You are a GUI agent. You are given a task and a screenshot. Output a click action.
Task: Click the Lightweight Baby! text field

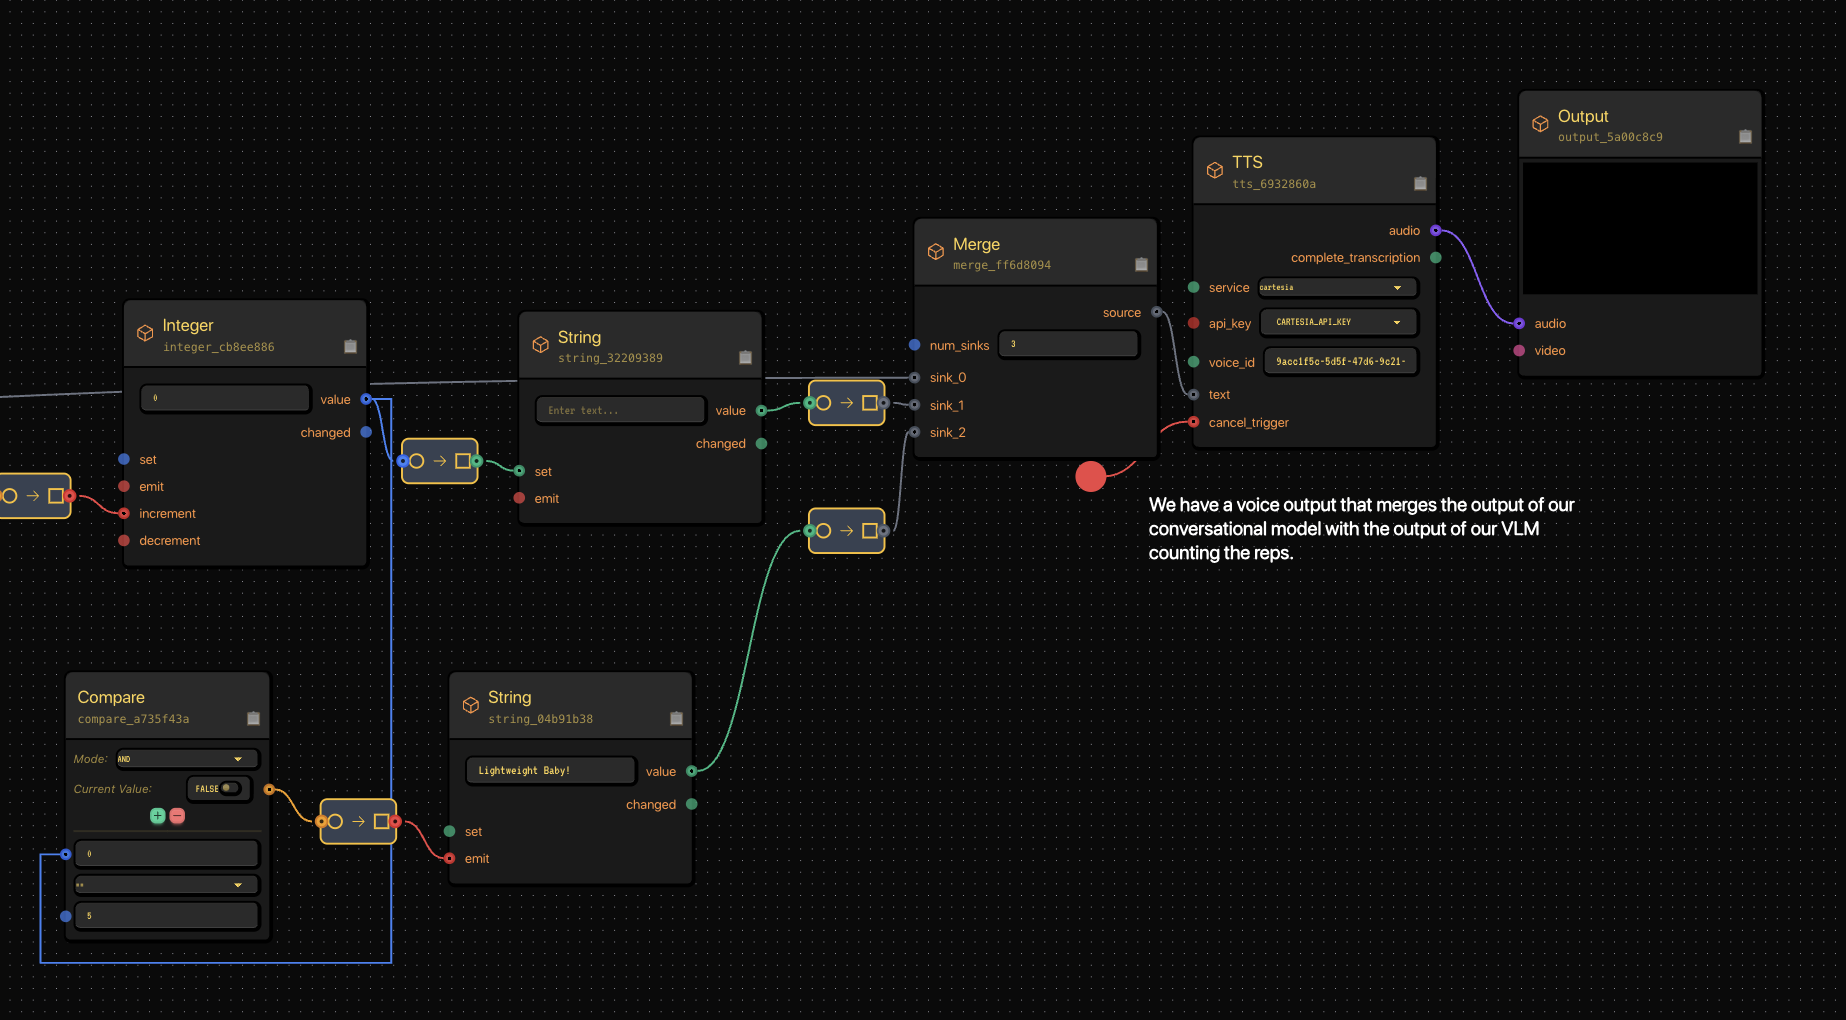550,771
